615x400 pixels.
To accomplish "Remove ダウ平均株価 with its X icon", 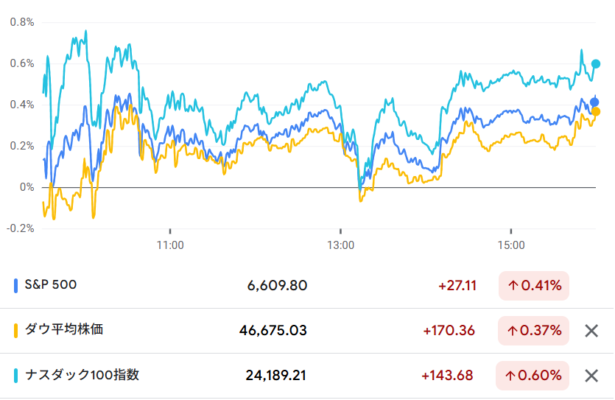I will coord(591,331).
